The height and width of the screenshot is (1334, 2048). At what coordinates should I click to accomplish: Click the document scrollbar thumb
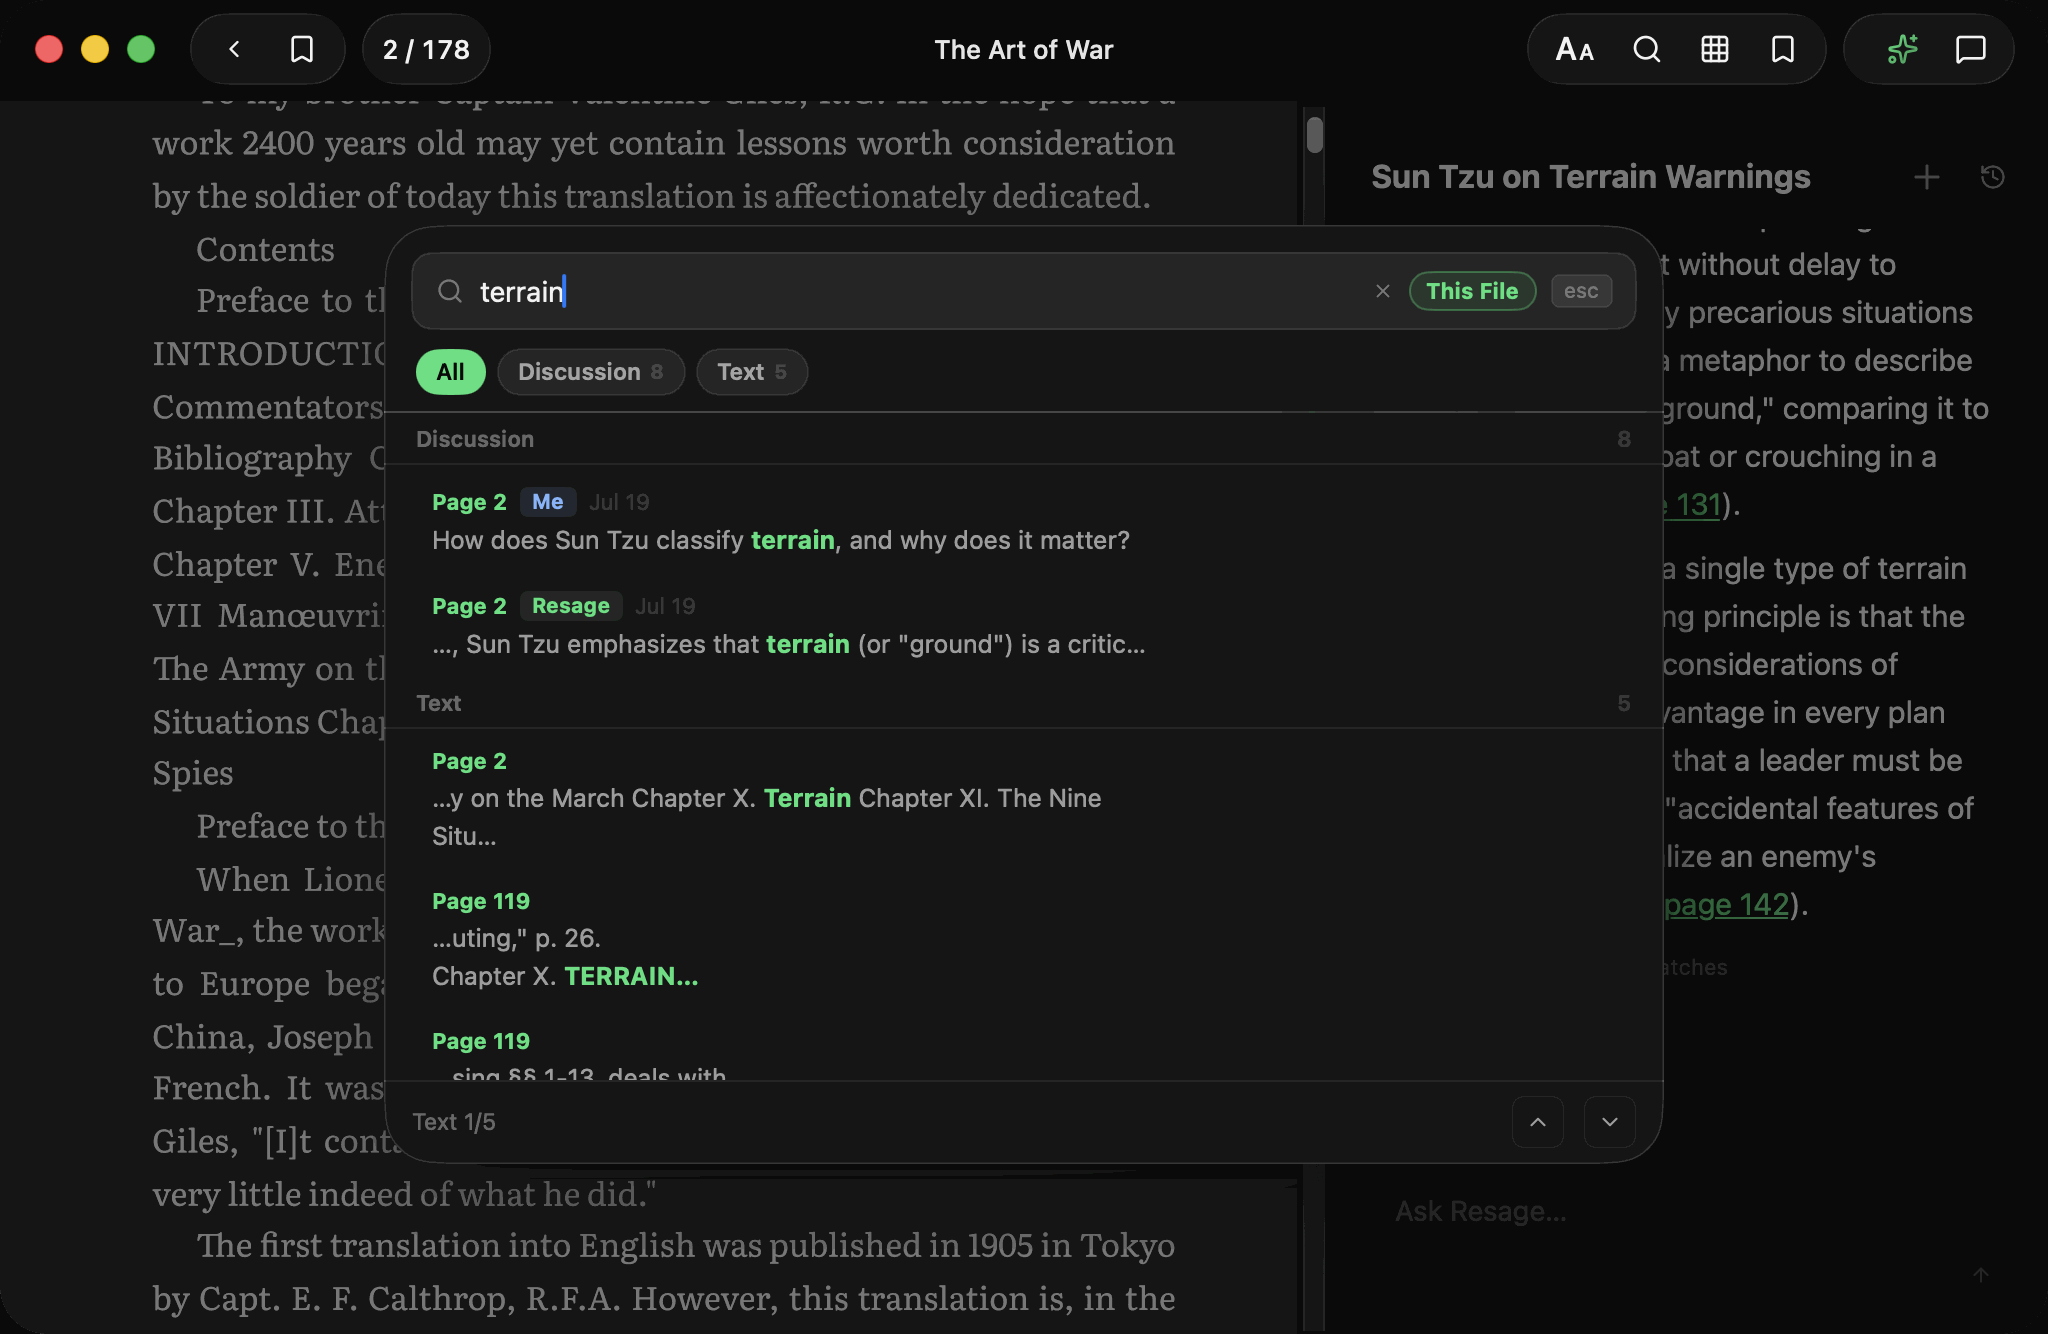1315,135
